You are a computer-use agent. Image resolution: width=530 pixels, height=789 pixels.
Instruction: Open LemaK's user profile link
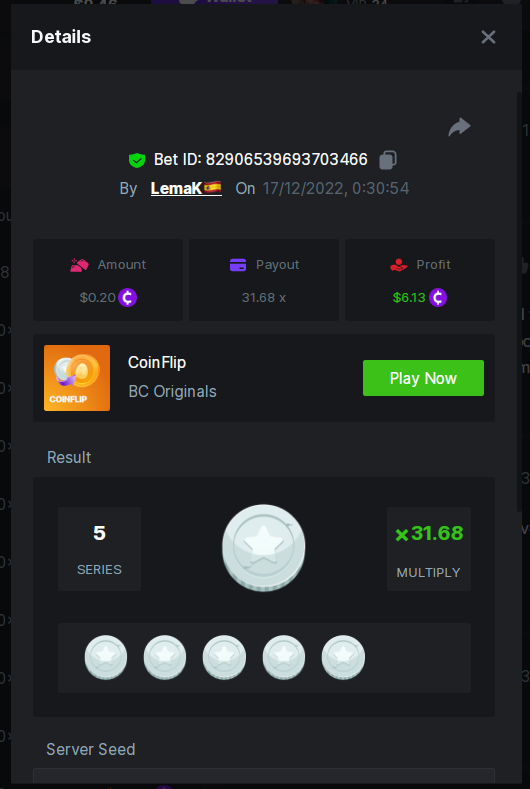pyautogui.click(x=186, y=188)
